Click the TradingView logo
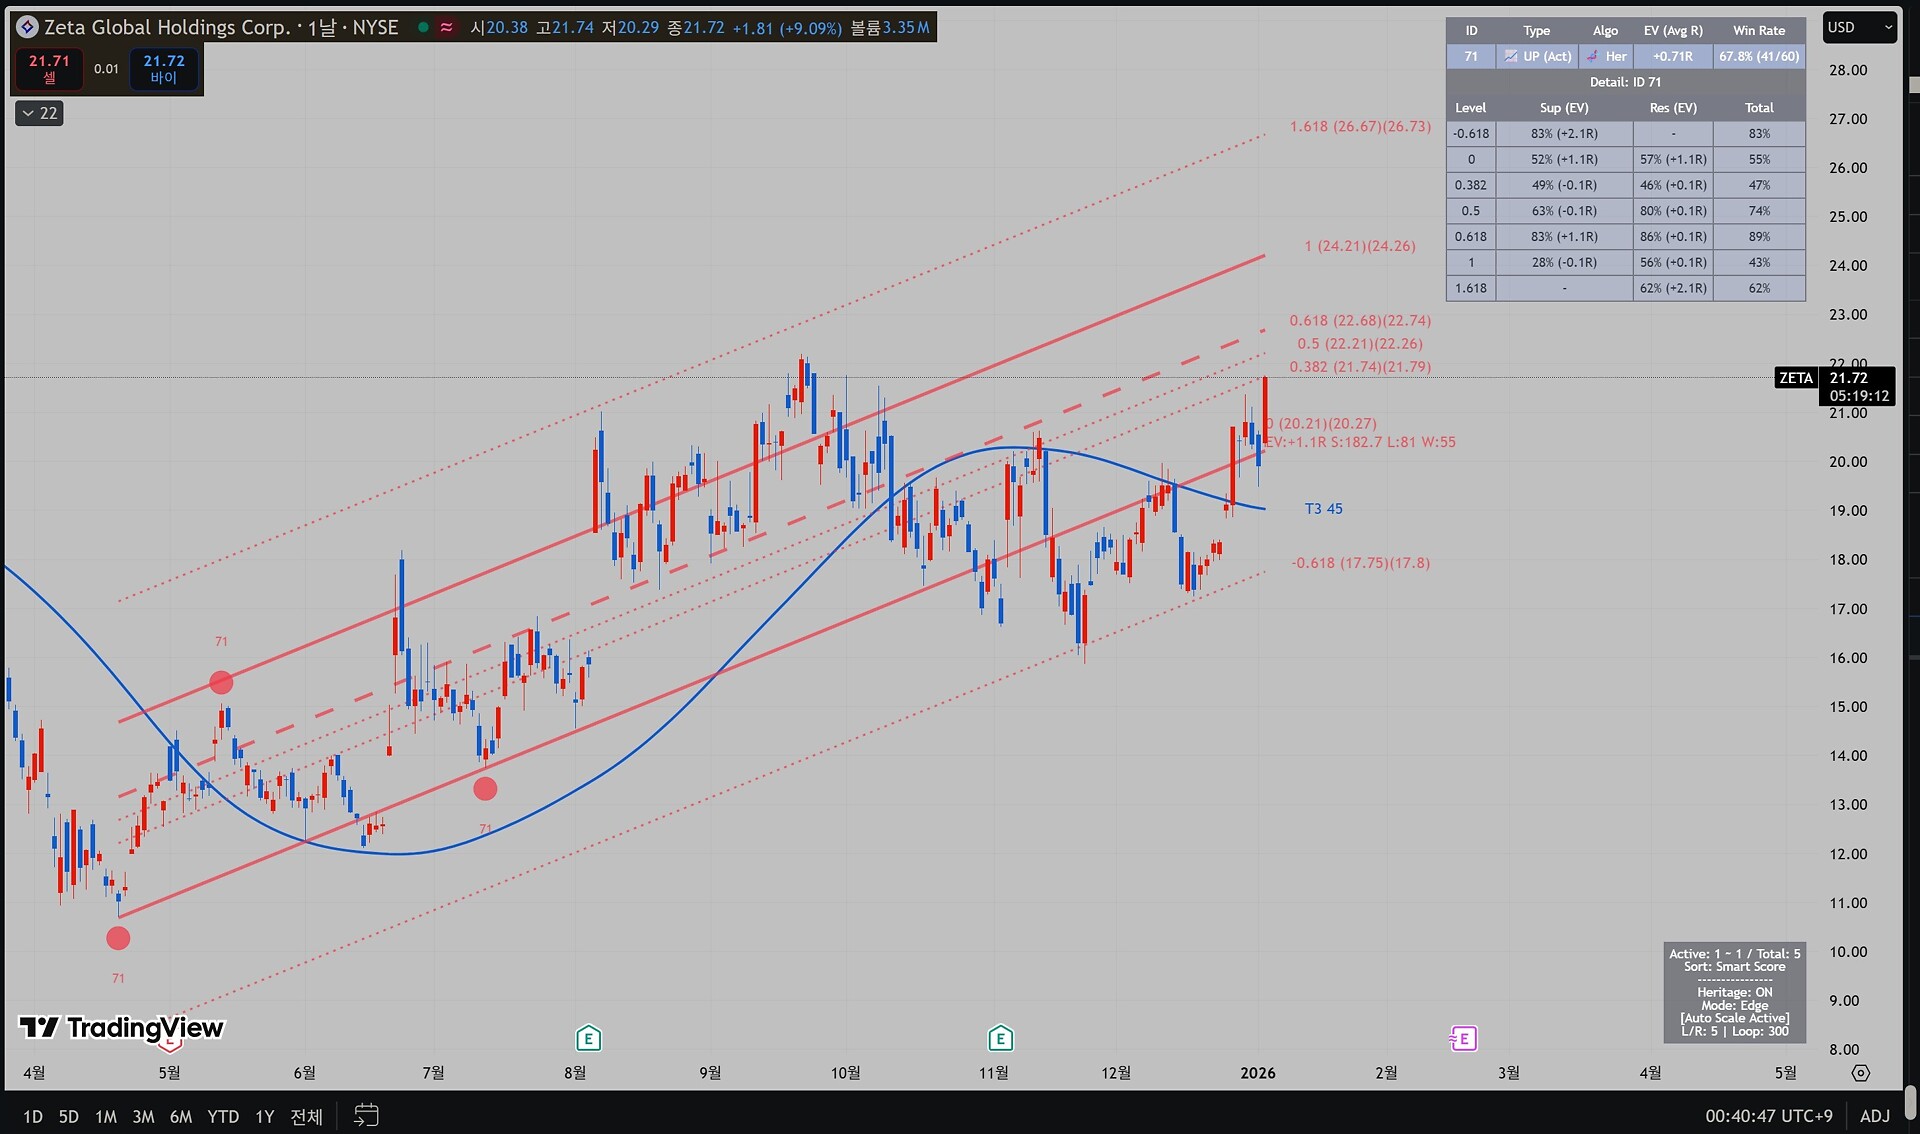 pos(121,1027)
